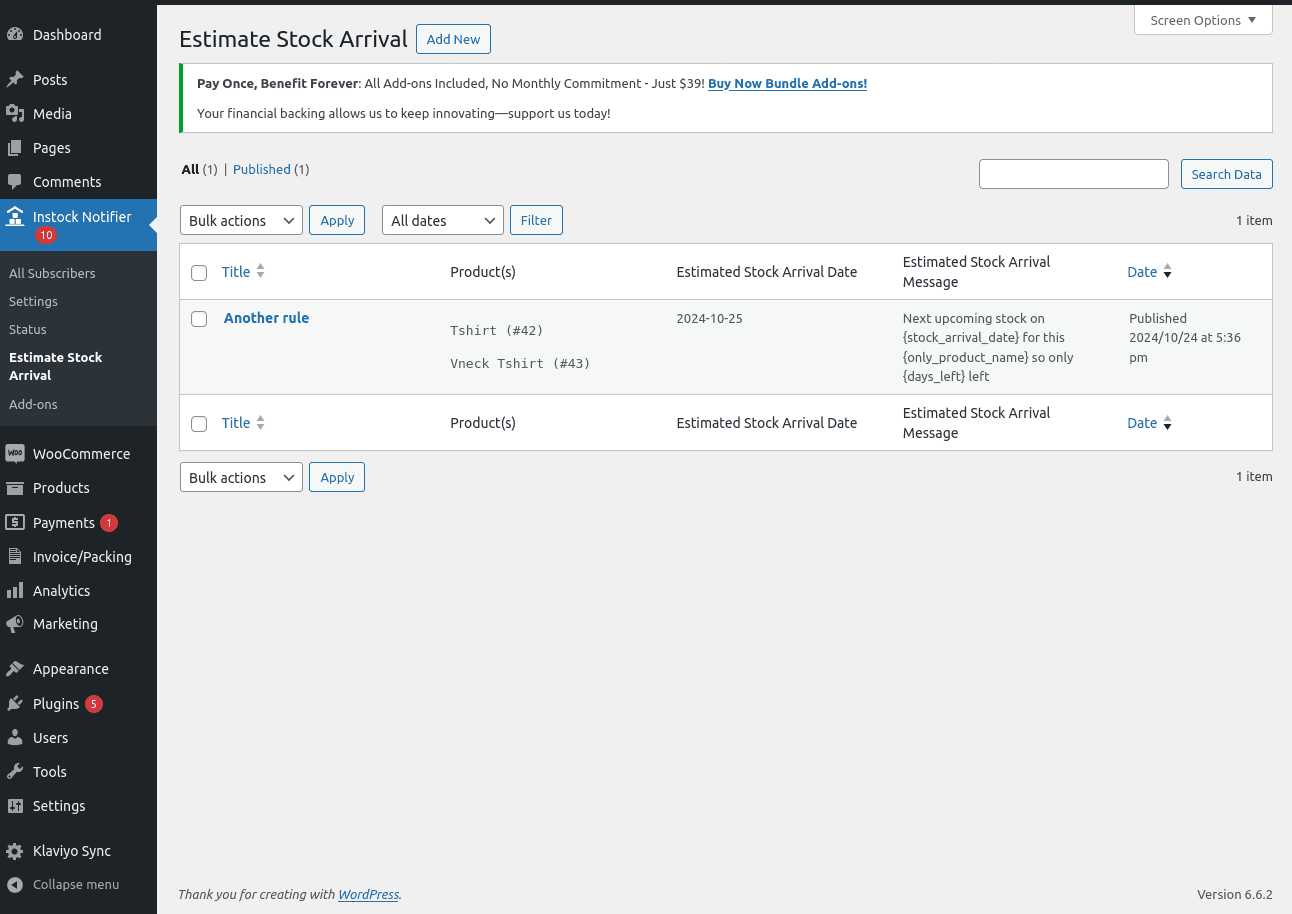Viewport: 1292px width, 914px height.
Task: Click the Dashboard gauge icon
Action: coord(15,34)
